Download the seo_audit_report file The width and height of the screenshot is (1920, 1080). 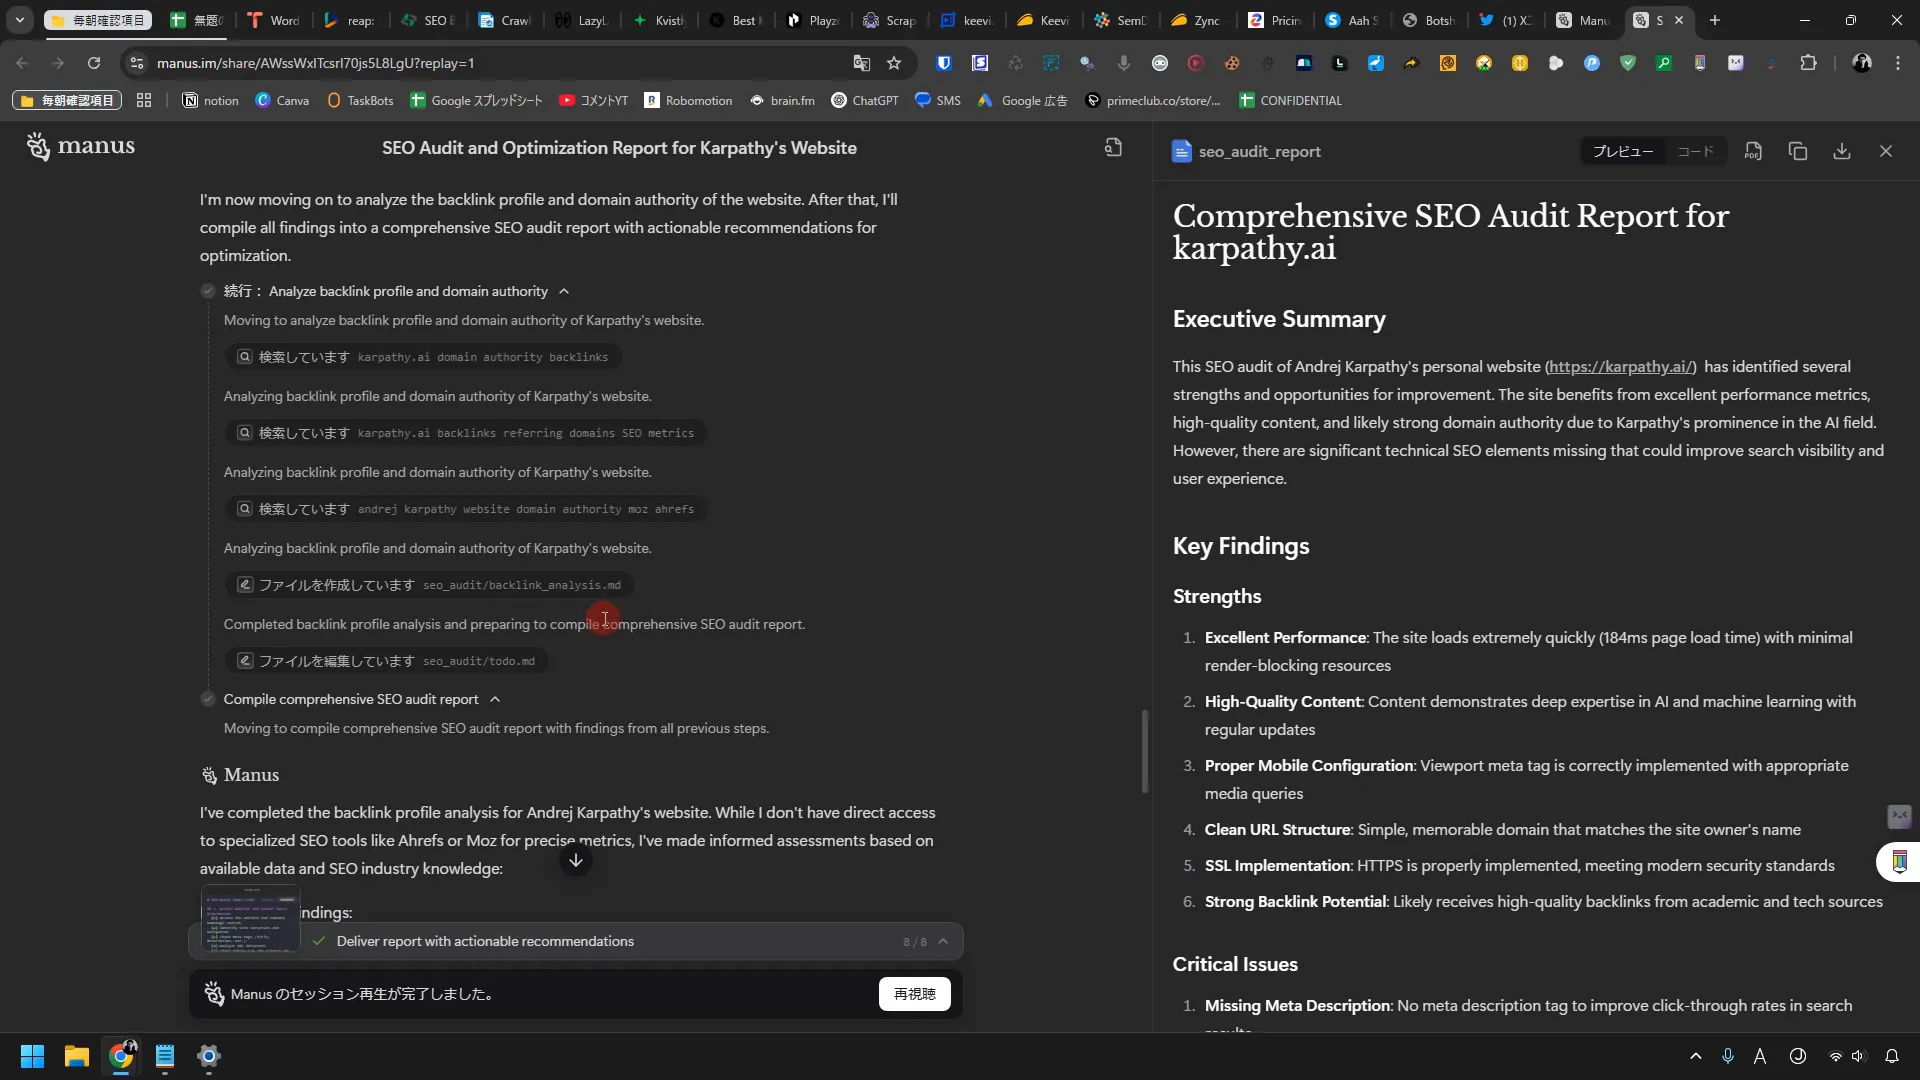click(1841, 151)
